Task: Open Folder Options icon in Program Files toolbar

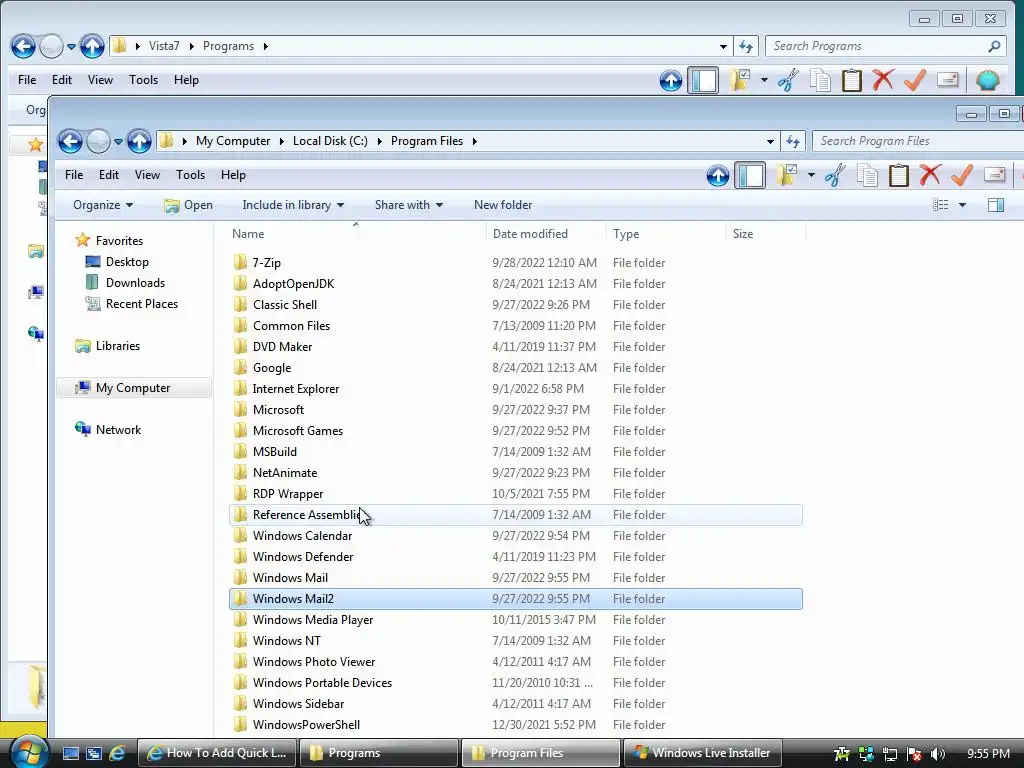Action: (x=787, y=175)
